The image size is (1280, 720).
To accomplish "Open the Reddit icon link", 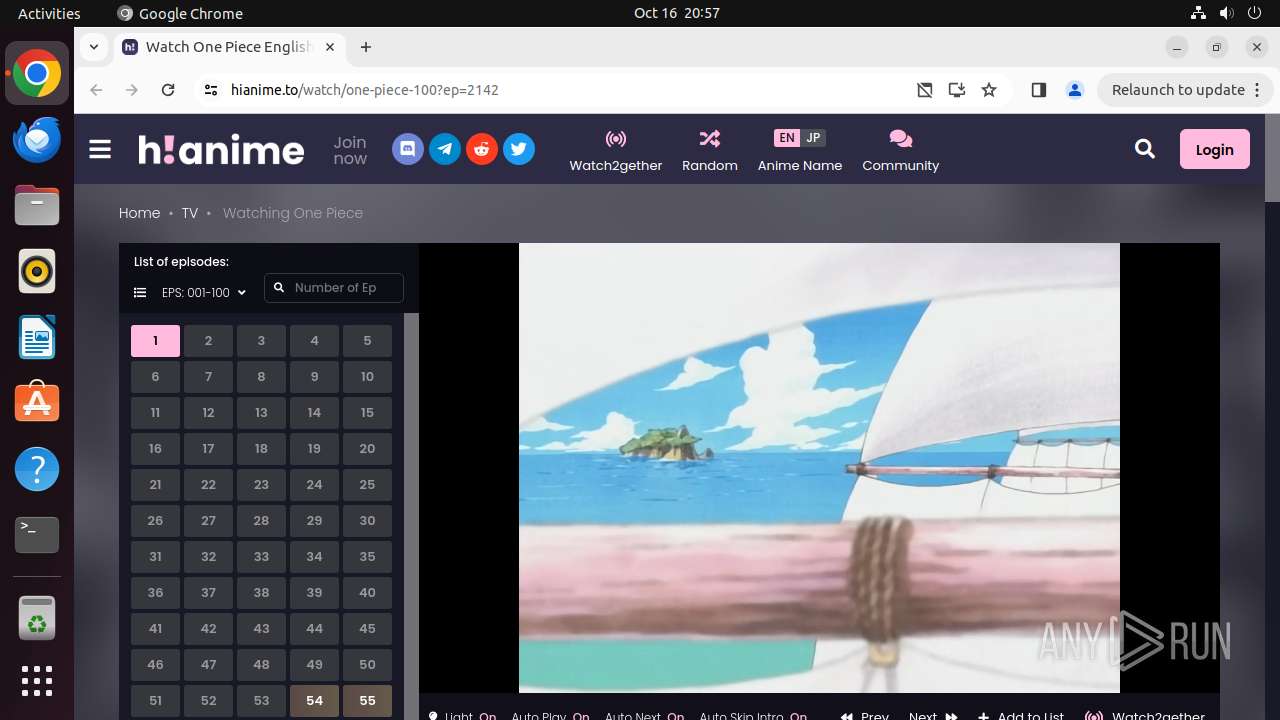I will coord(482,149).
